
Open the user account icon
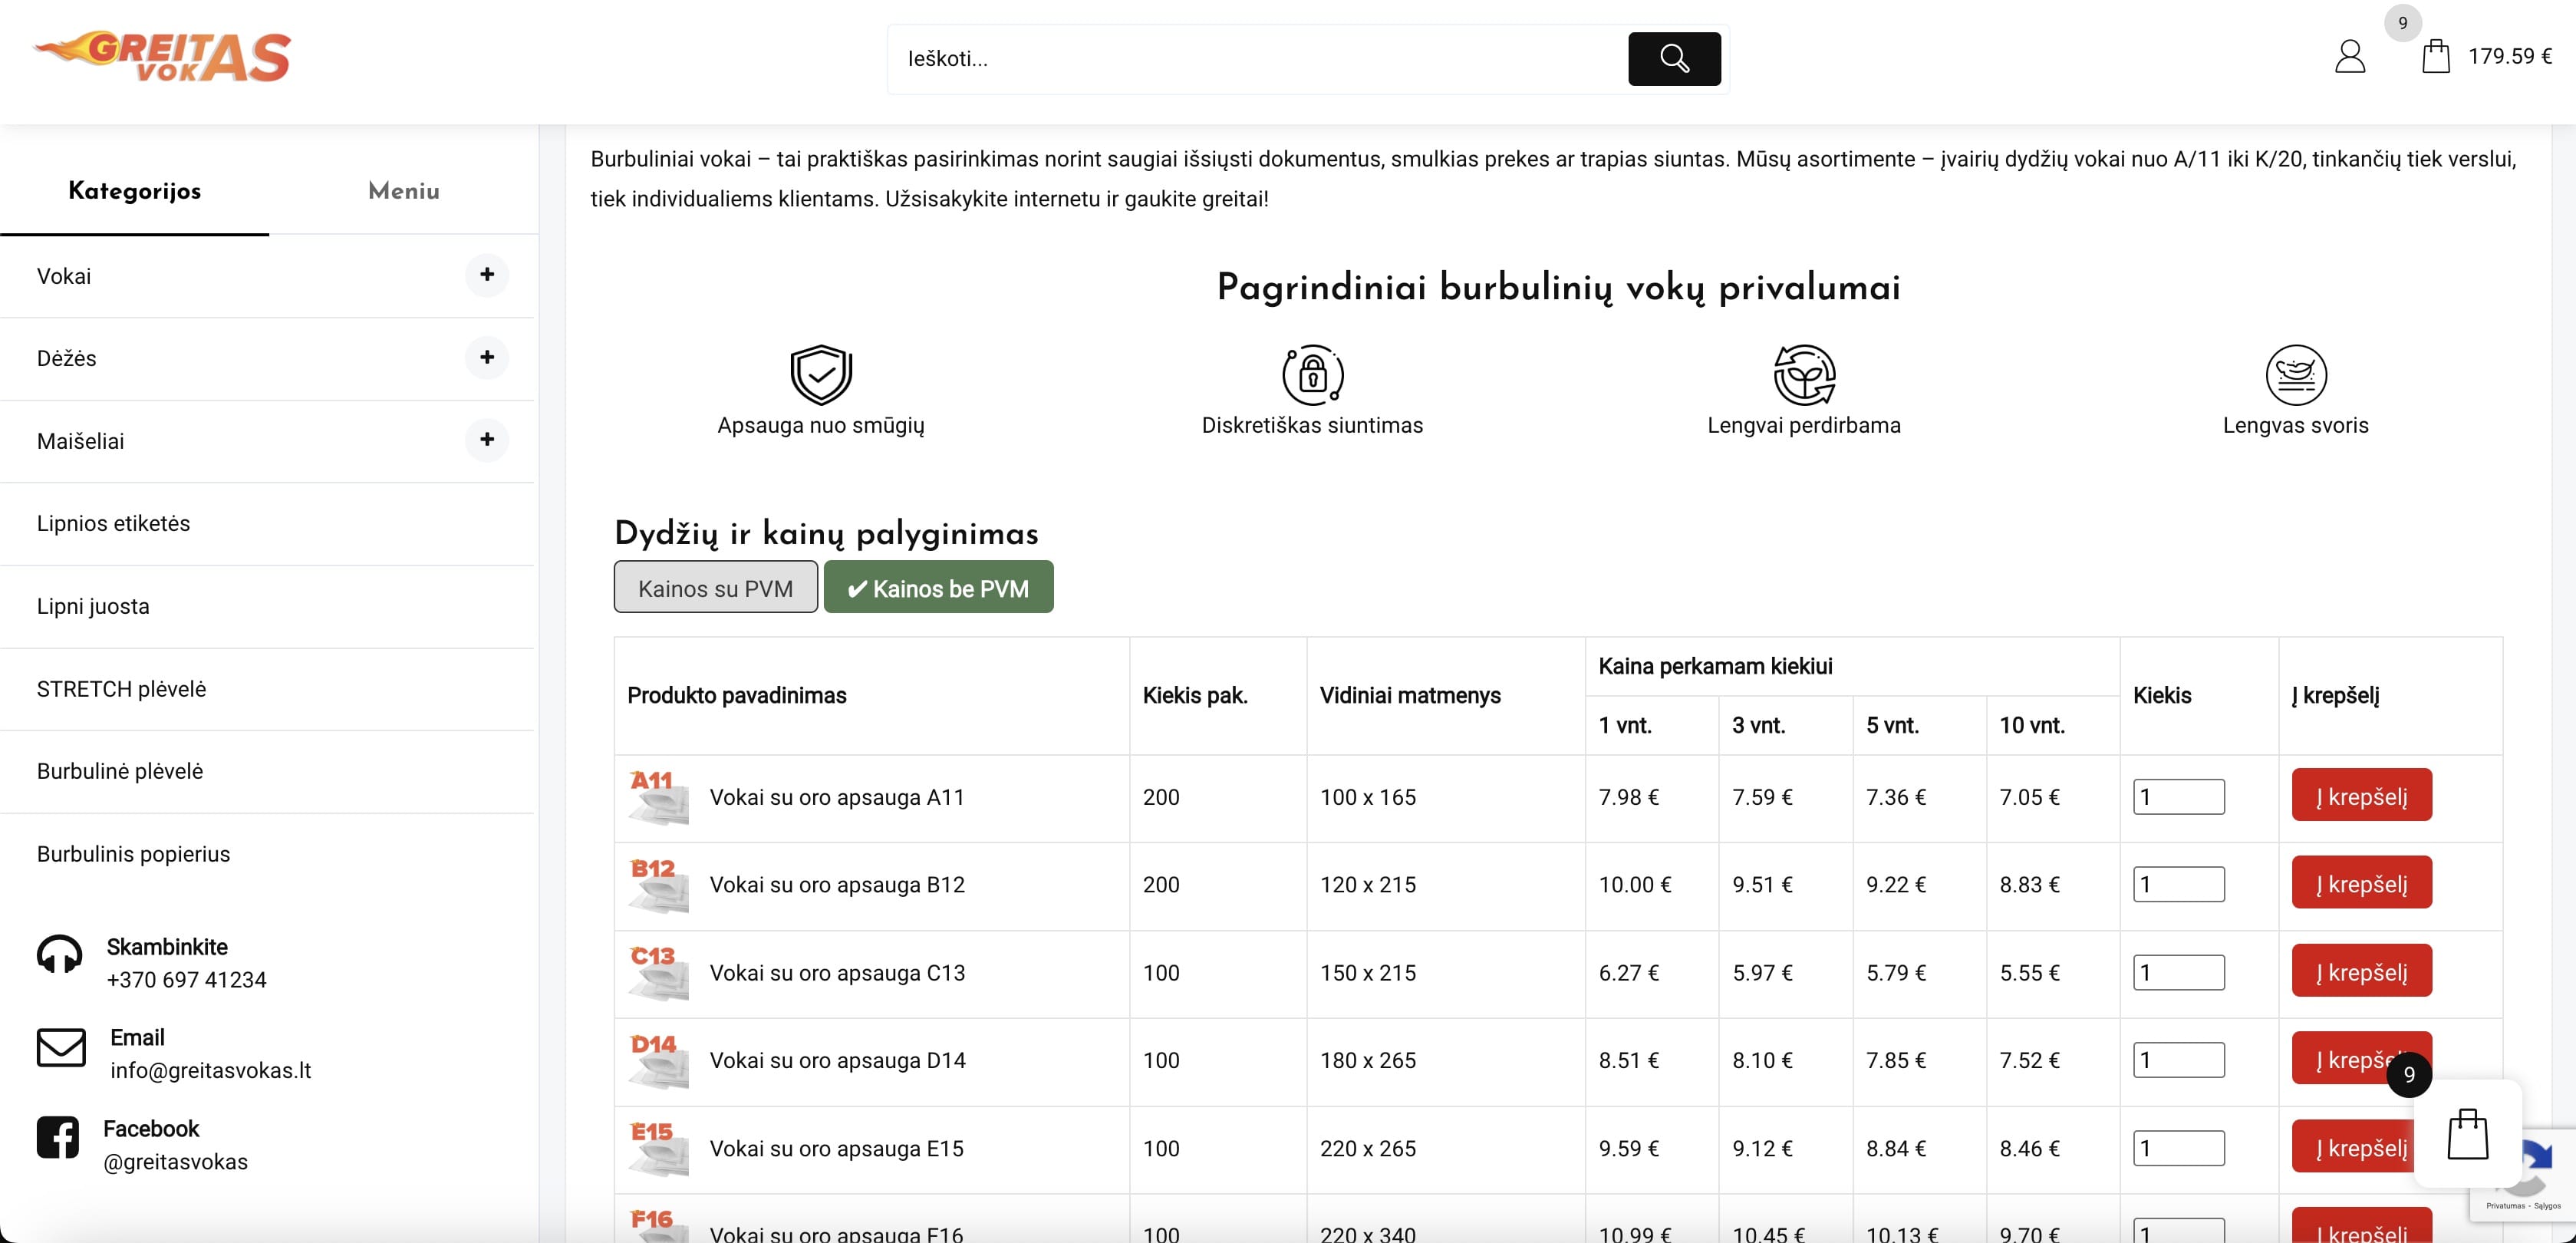(2349, 56)
